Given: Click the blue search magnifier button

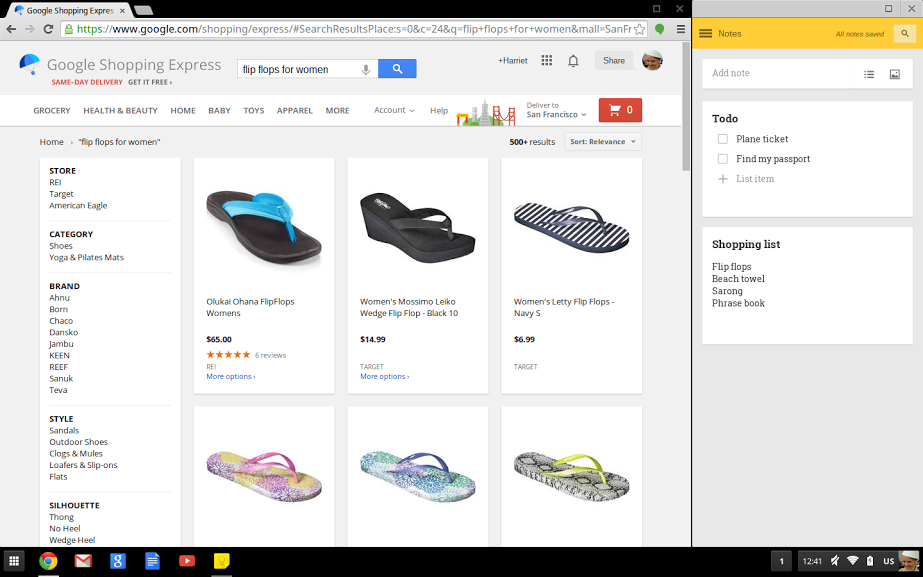Looking at the screenshot, I should (397, 69).
